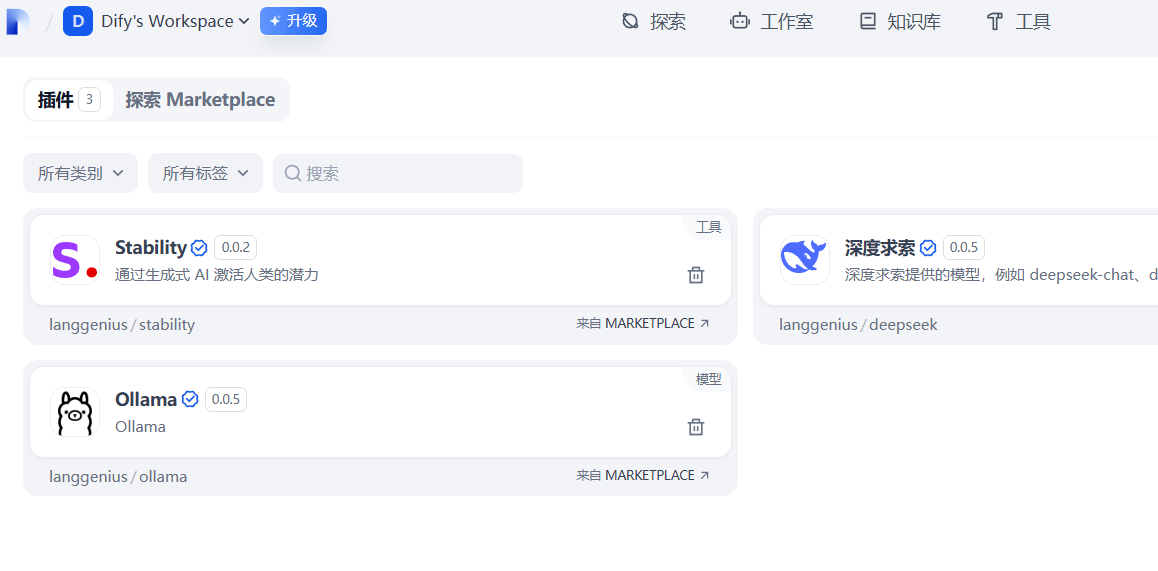Click Stability description 通过生成式 AI 激活人类的潜力
Image resolution: width=1158 pixels, height=571 pixels.
(x=217, y=275)
